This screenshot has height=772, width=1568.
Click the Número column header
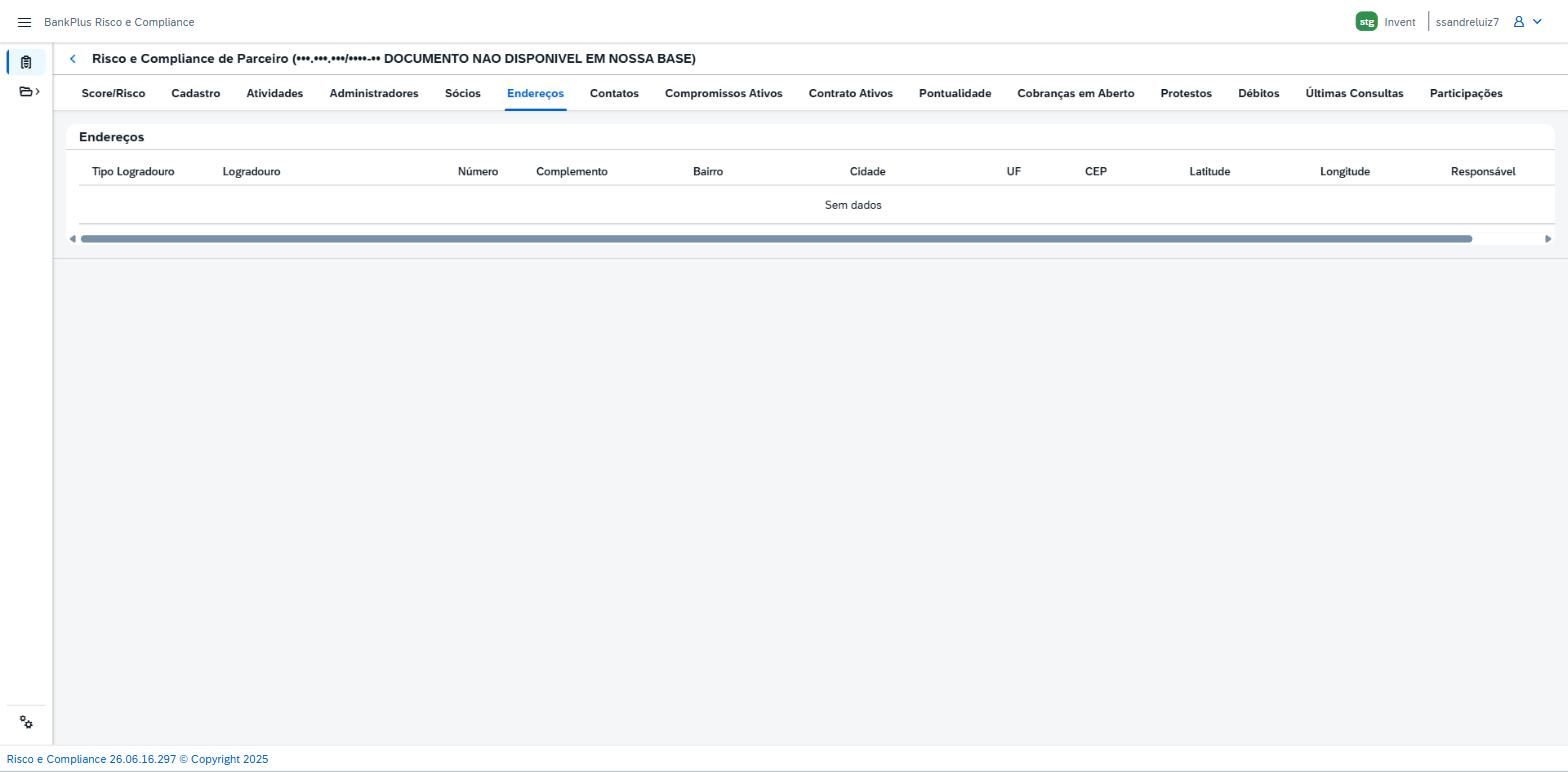tap(478, 172)
